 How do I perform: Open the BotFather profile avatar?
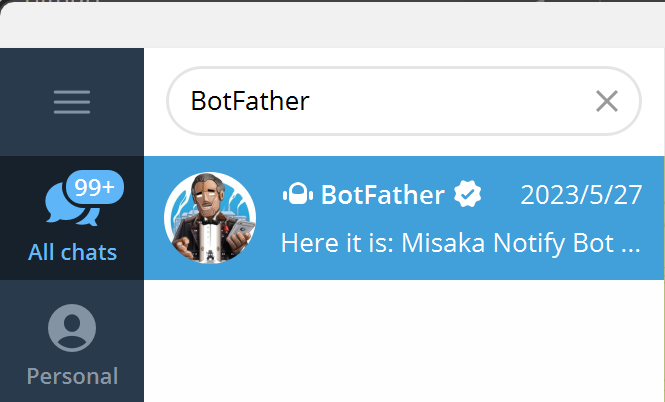[210, 218]
